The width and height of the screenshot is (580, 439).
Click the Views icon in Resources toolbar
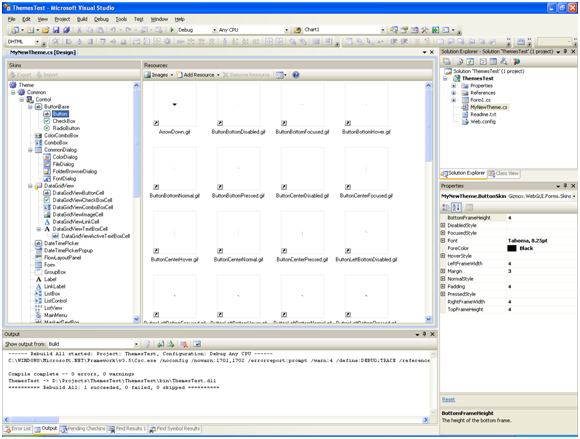tap(280, 75)
